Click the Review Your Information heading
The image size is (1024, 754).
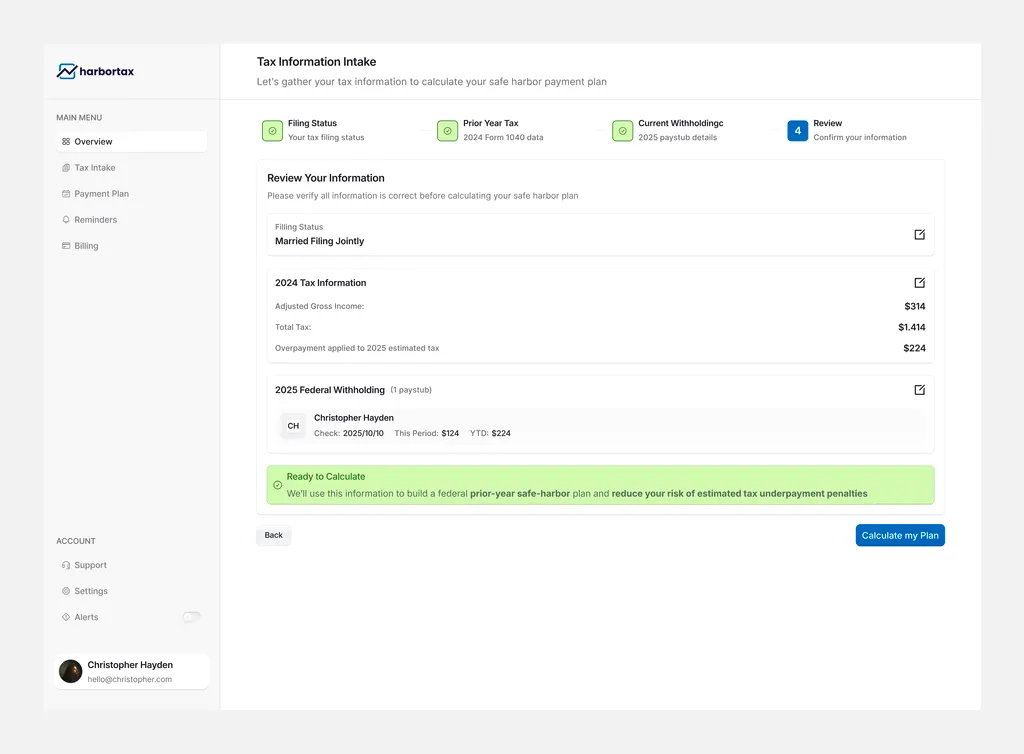click(x=326, y=178)
